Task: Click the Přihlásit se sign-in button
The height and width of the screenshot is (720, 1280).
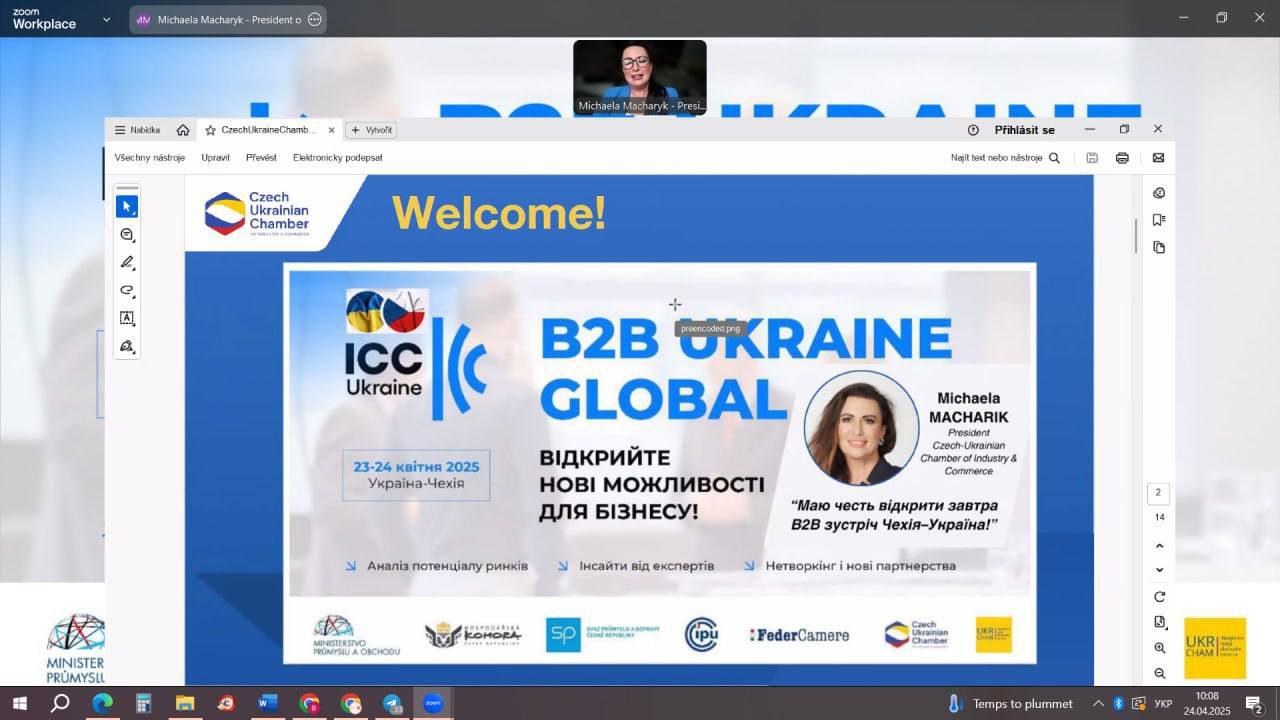Action: [x=1024, y=130]
